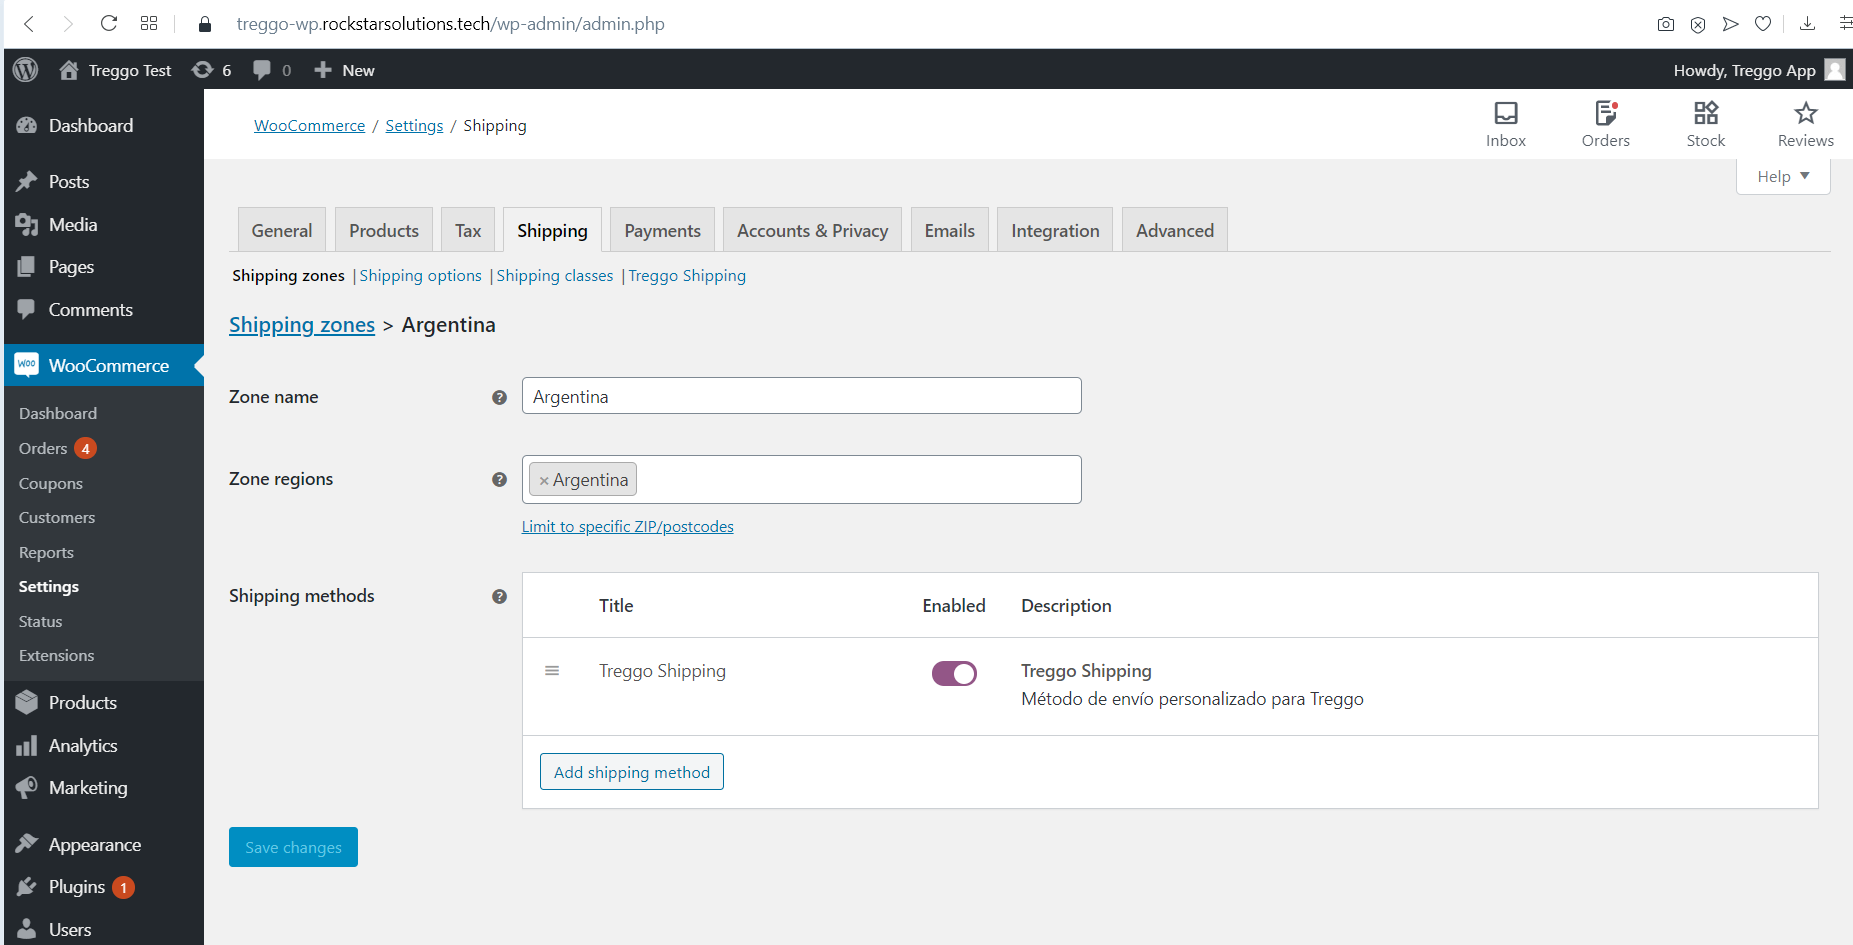Open Treggo Test site home icon
The image size is (1853, 945).
point(68,70)
